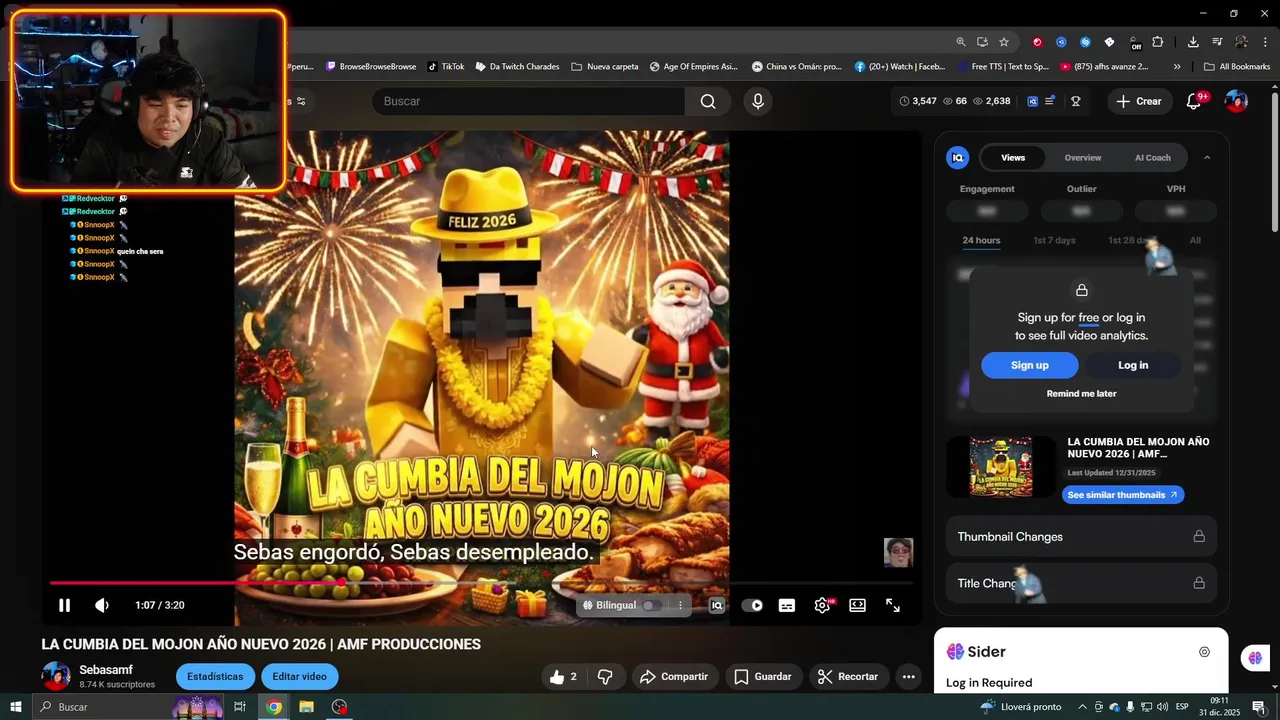Show hidden system tray icons
1280x720 pixels.
click(x=1082, y=707)
